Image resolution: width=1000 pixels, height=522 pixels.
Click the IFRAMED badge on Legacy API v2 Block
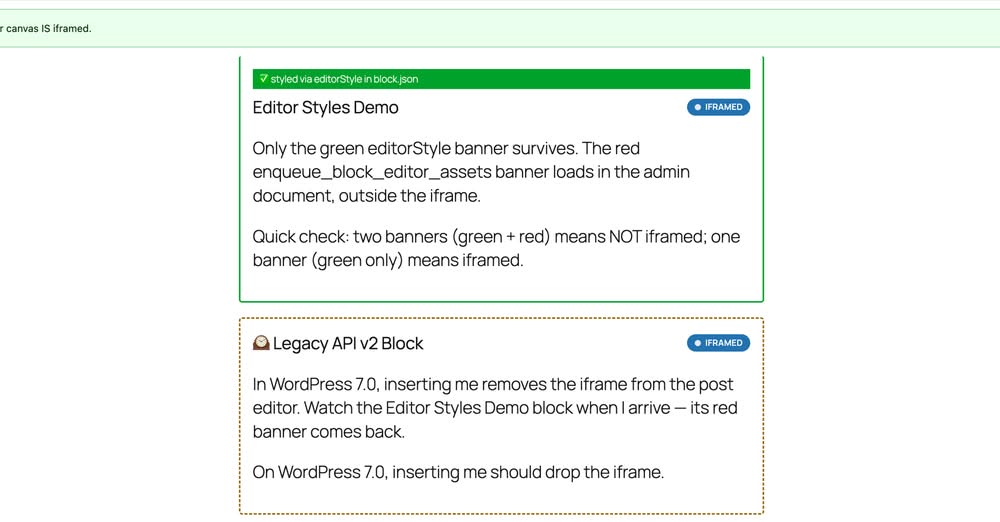[x=718, y=343]
